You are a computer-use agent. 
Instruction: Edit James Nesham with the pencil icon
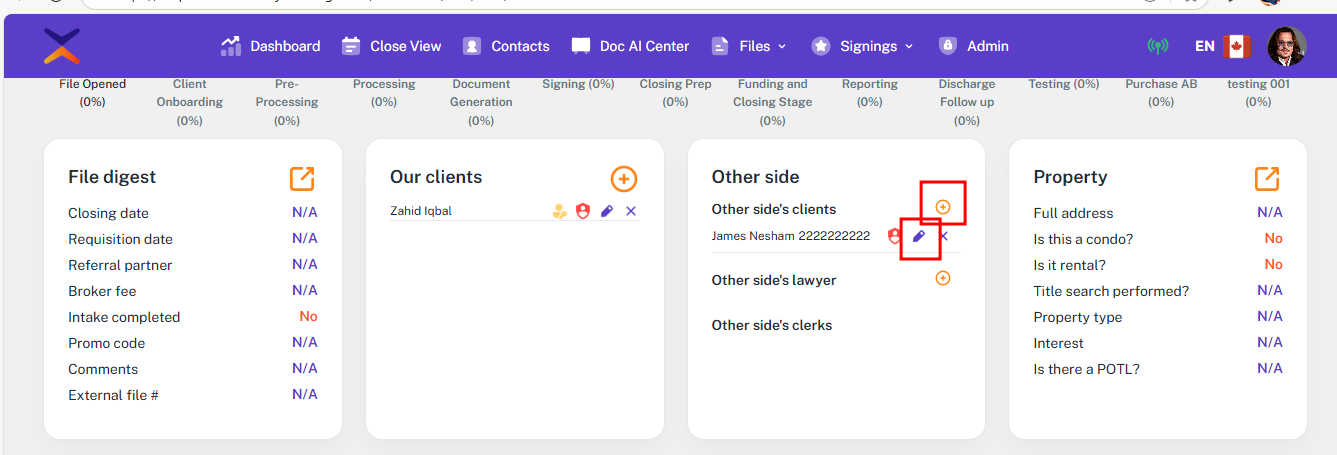pyautogui.click(x=919, y=236)
